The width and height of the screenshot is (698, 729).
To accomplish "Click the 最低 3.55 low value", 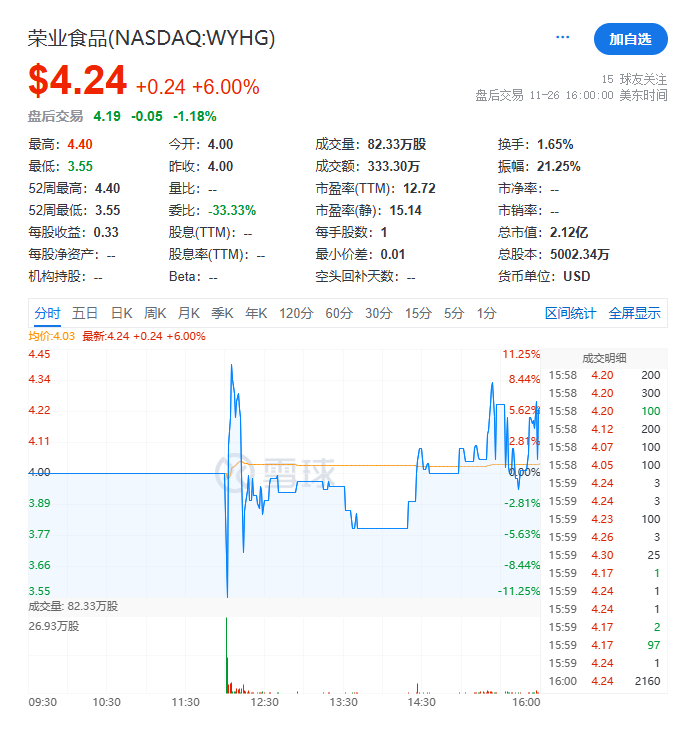I will (x=80, y=166).
